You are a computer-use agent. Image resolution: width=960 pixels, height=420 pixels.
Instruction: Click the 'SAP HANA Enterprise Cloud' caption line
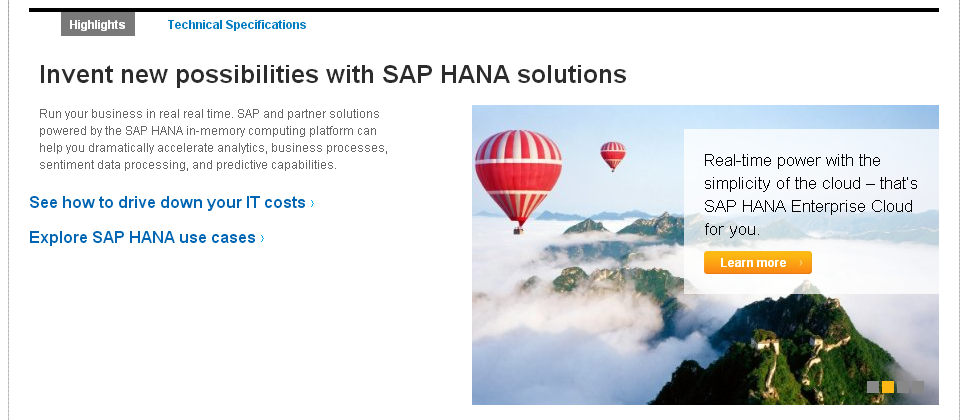pos(808,207)
